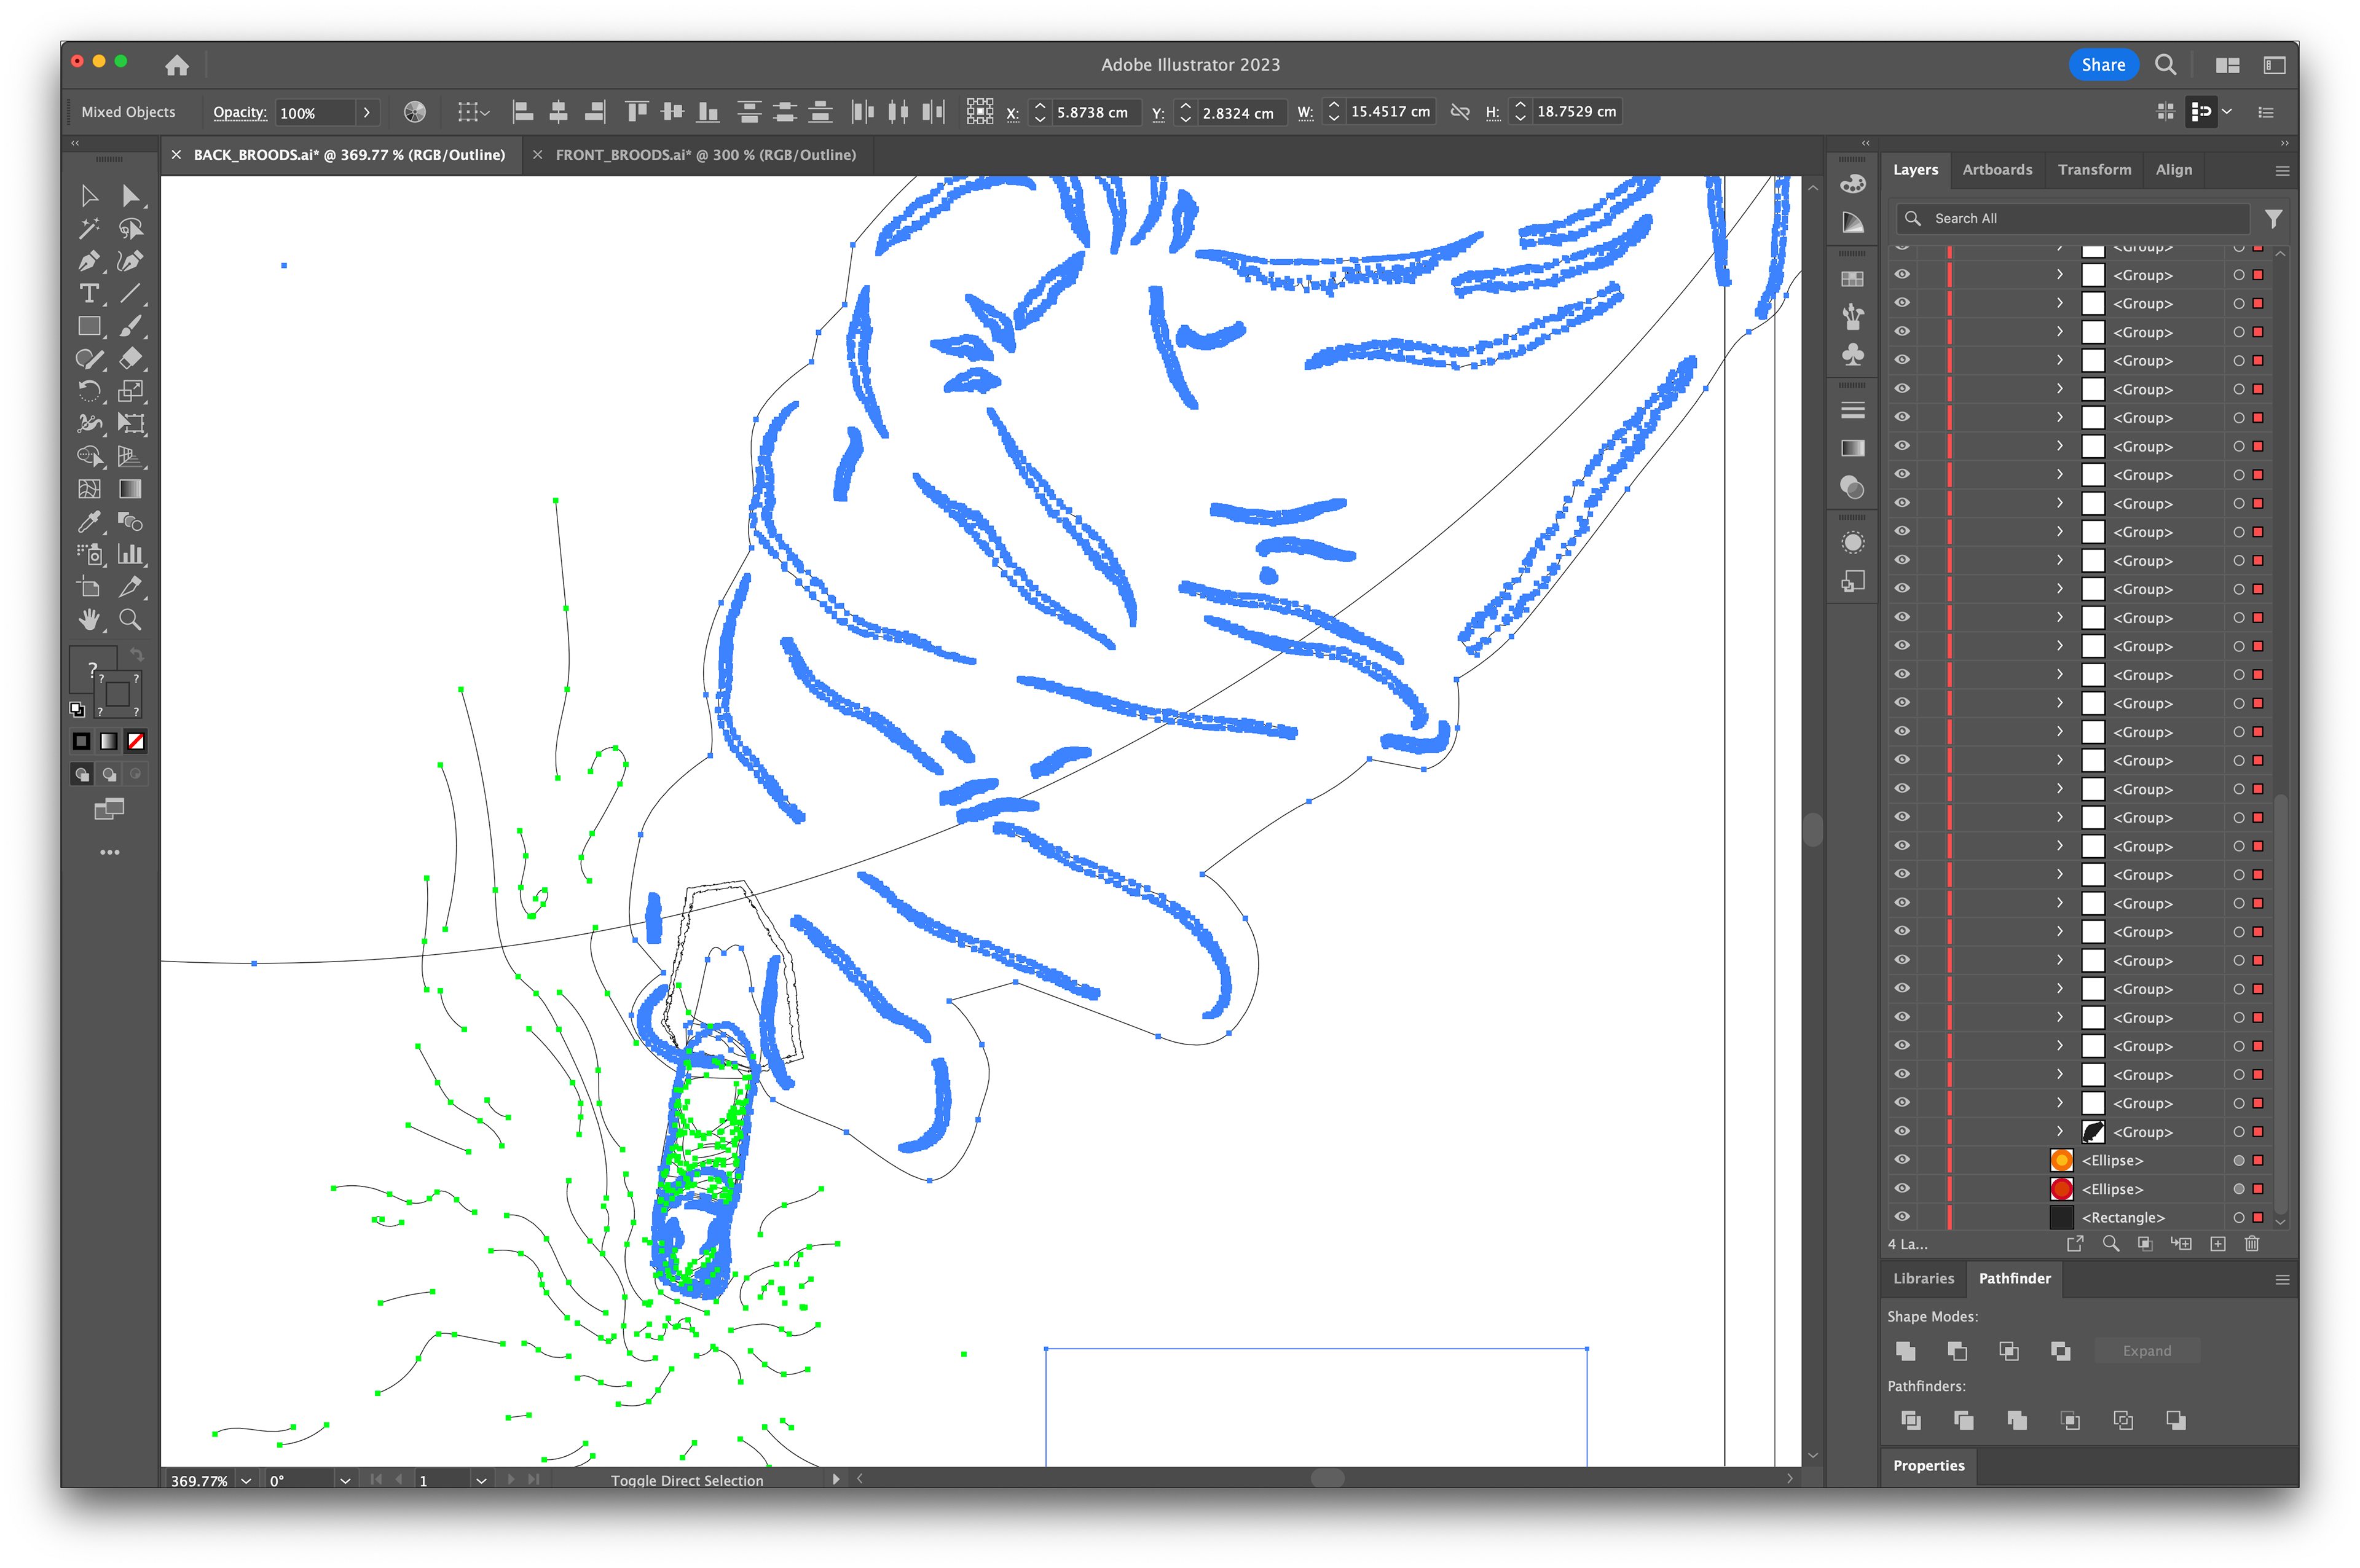2360x1568 pixels.
Task: Open the Recolor Artwork wheel icon
Action: click(x=415, y=112)
